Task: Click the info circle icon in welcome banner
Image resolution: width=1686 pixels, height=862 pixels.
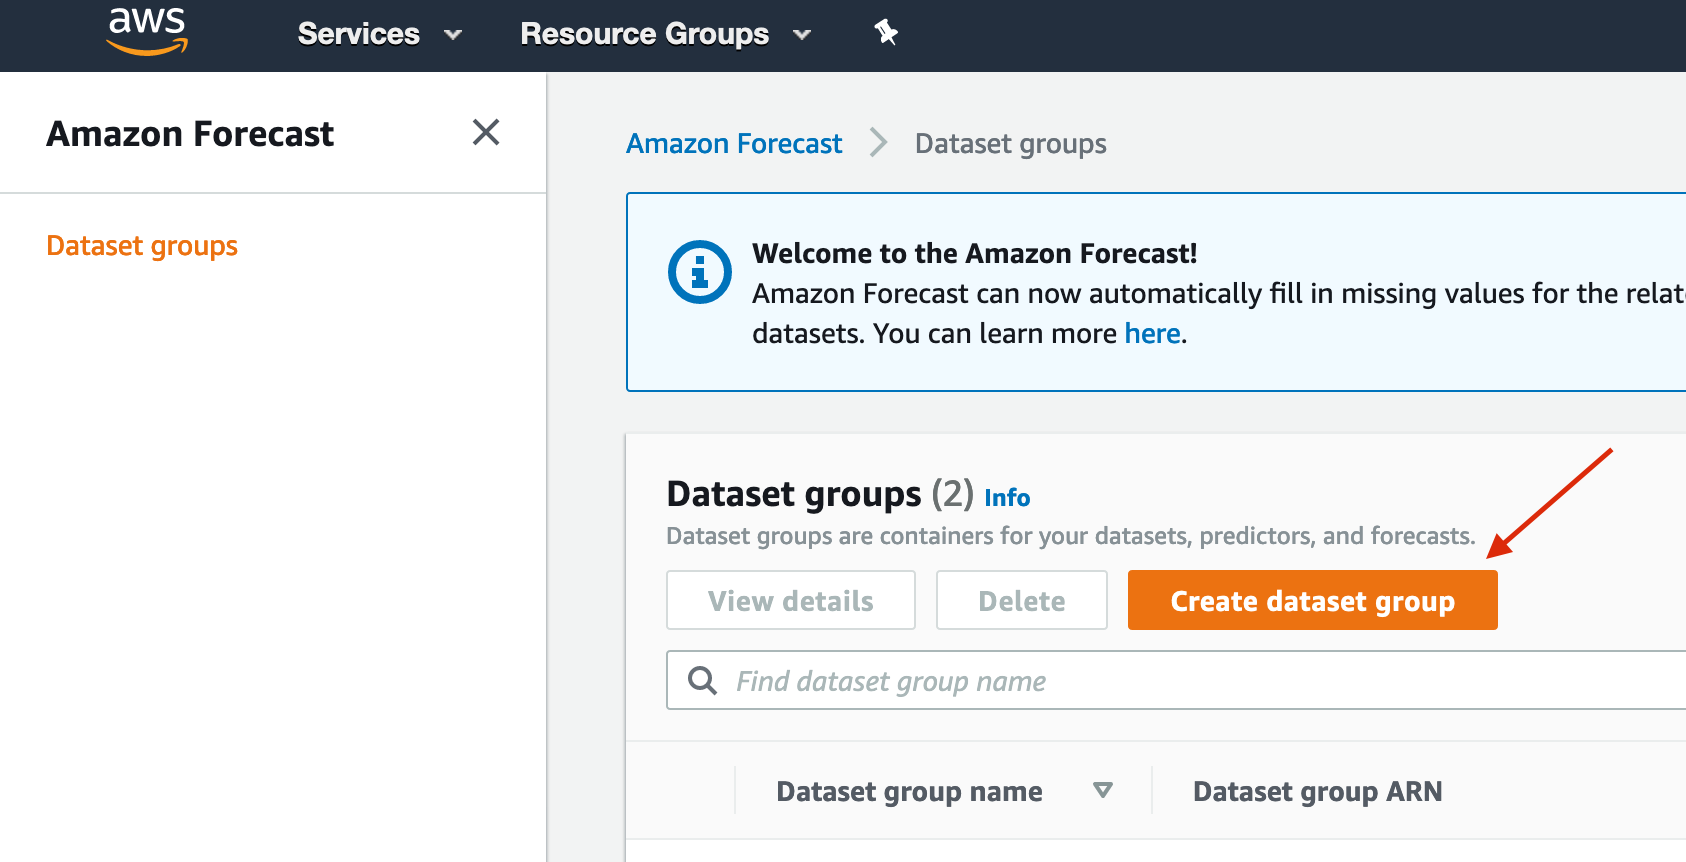Action: (x=700, y=272)
